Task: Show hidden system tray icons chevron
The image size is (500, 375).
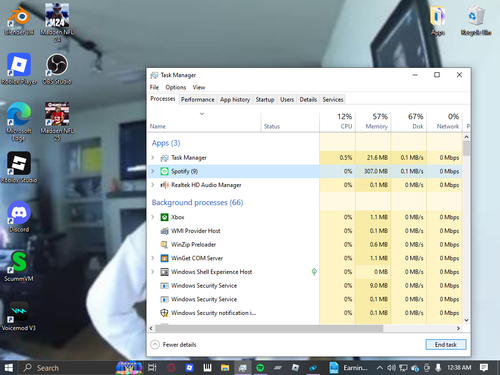Action: [379, 368]
